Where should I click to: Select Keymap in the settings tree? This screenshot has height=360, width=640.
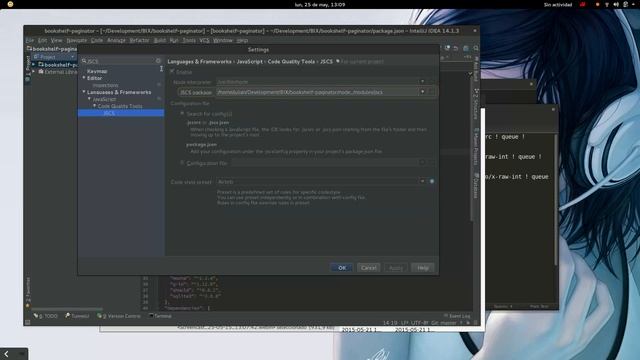(97, 71)
